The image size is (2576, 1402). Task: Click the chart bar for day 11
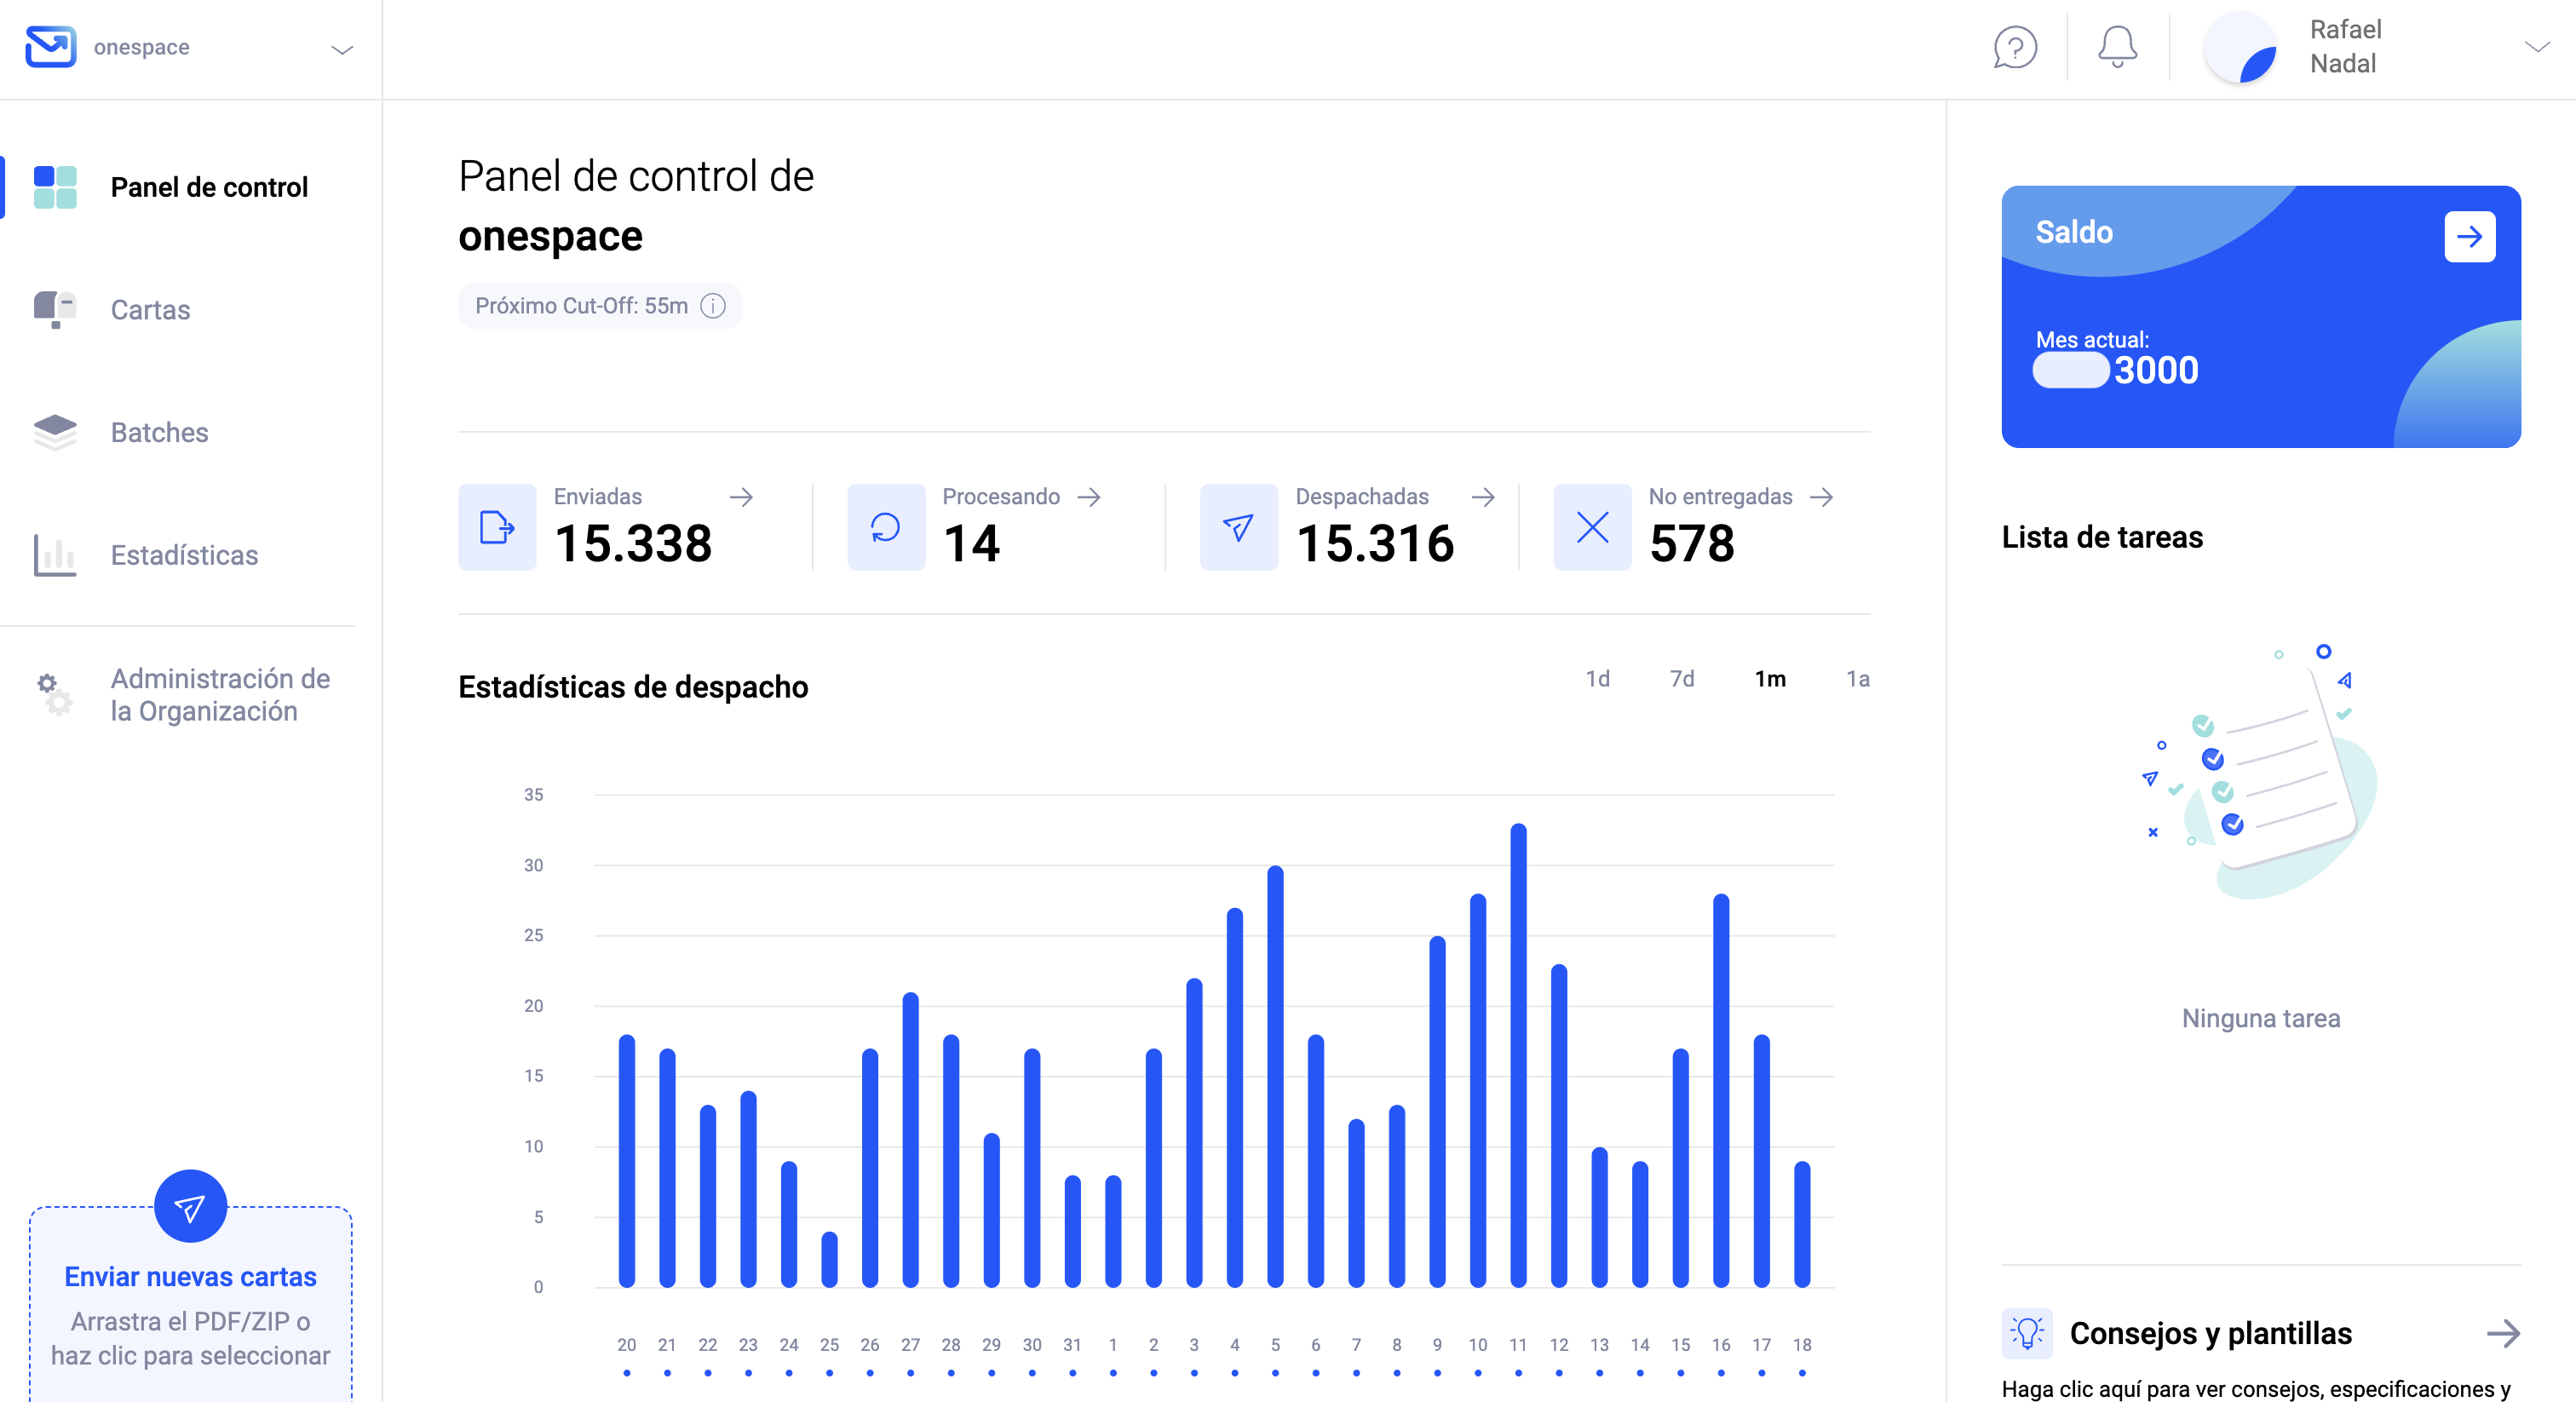(1518, 1055)
